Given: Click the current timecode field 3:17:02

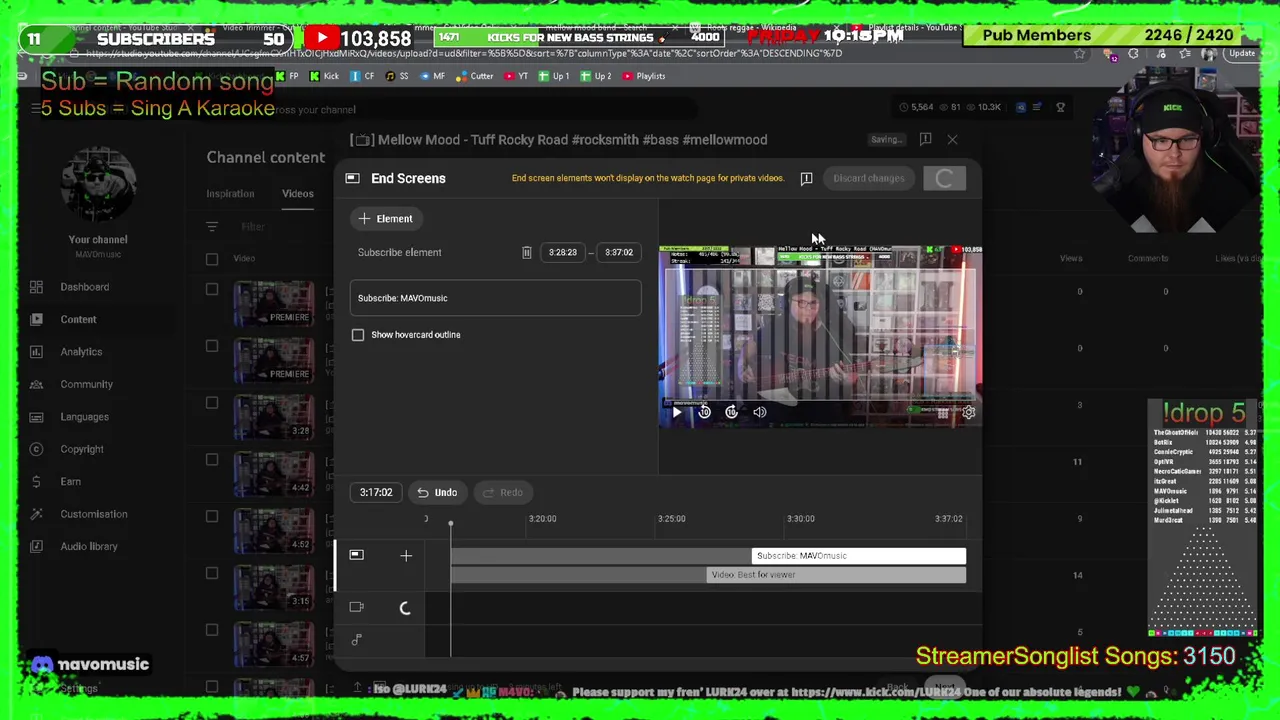Looking at the screenshot, I should (376, 492).
